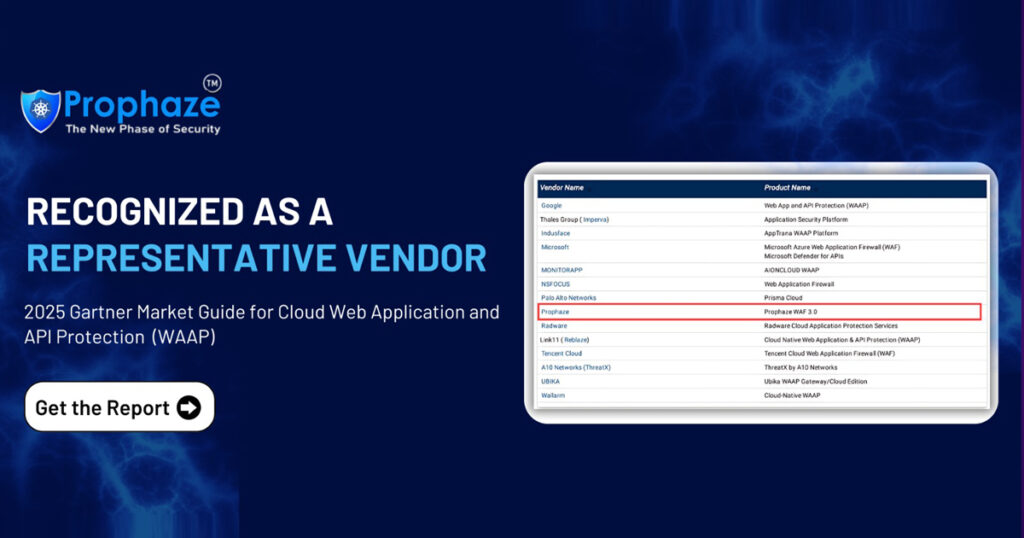1024x538 pixels.
Task: Click 'Cloud-Native WAAP' cell
Action: tap(792, 396)
